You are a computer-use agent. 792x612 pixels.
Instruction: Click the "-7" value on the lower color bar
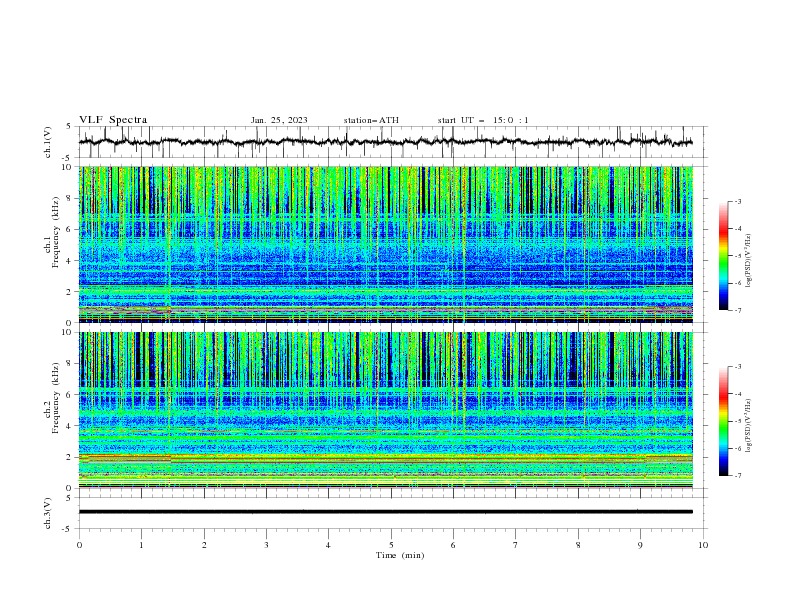tap(737, 475)
